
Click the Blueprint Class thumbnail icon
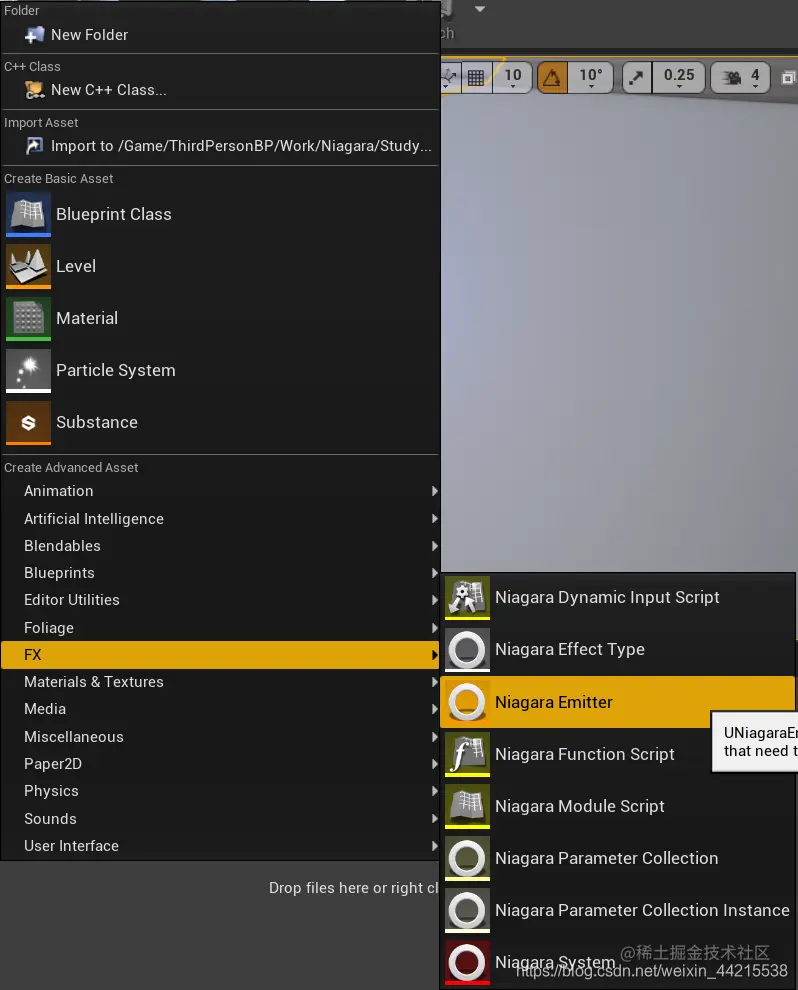coord(28,215)
